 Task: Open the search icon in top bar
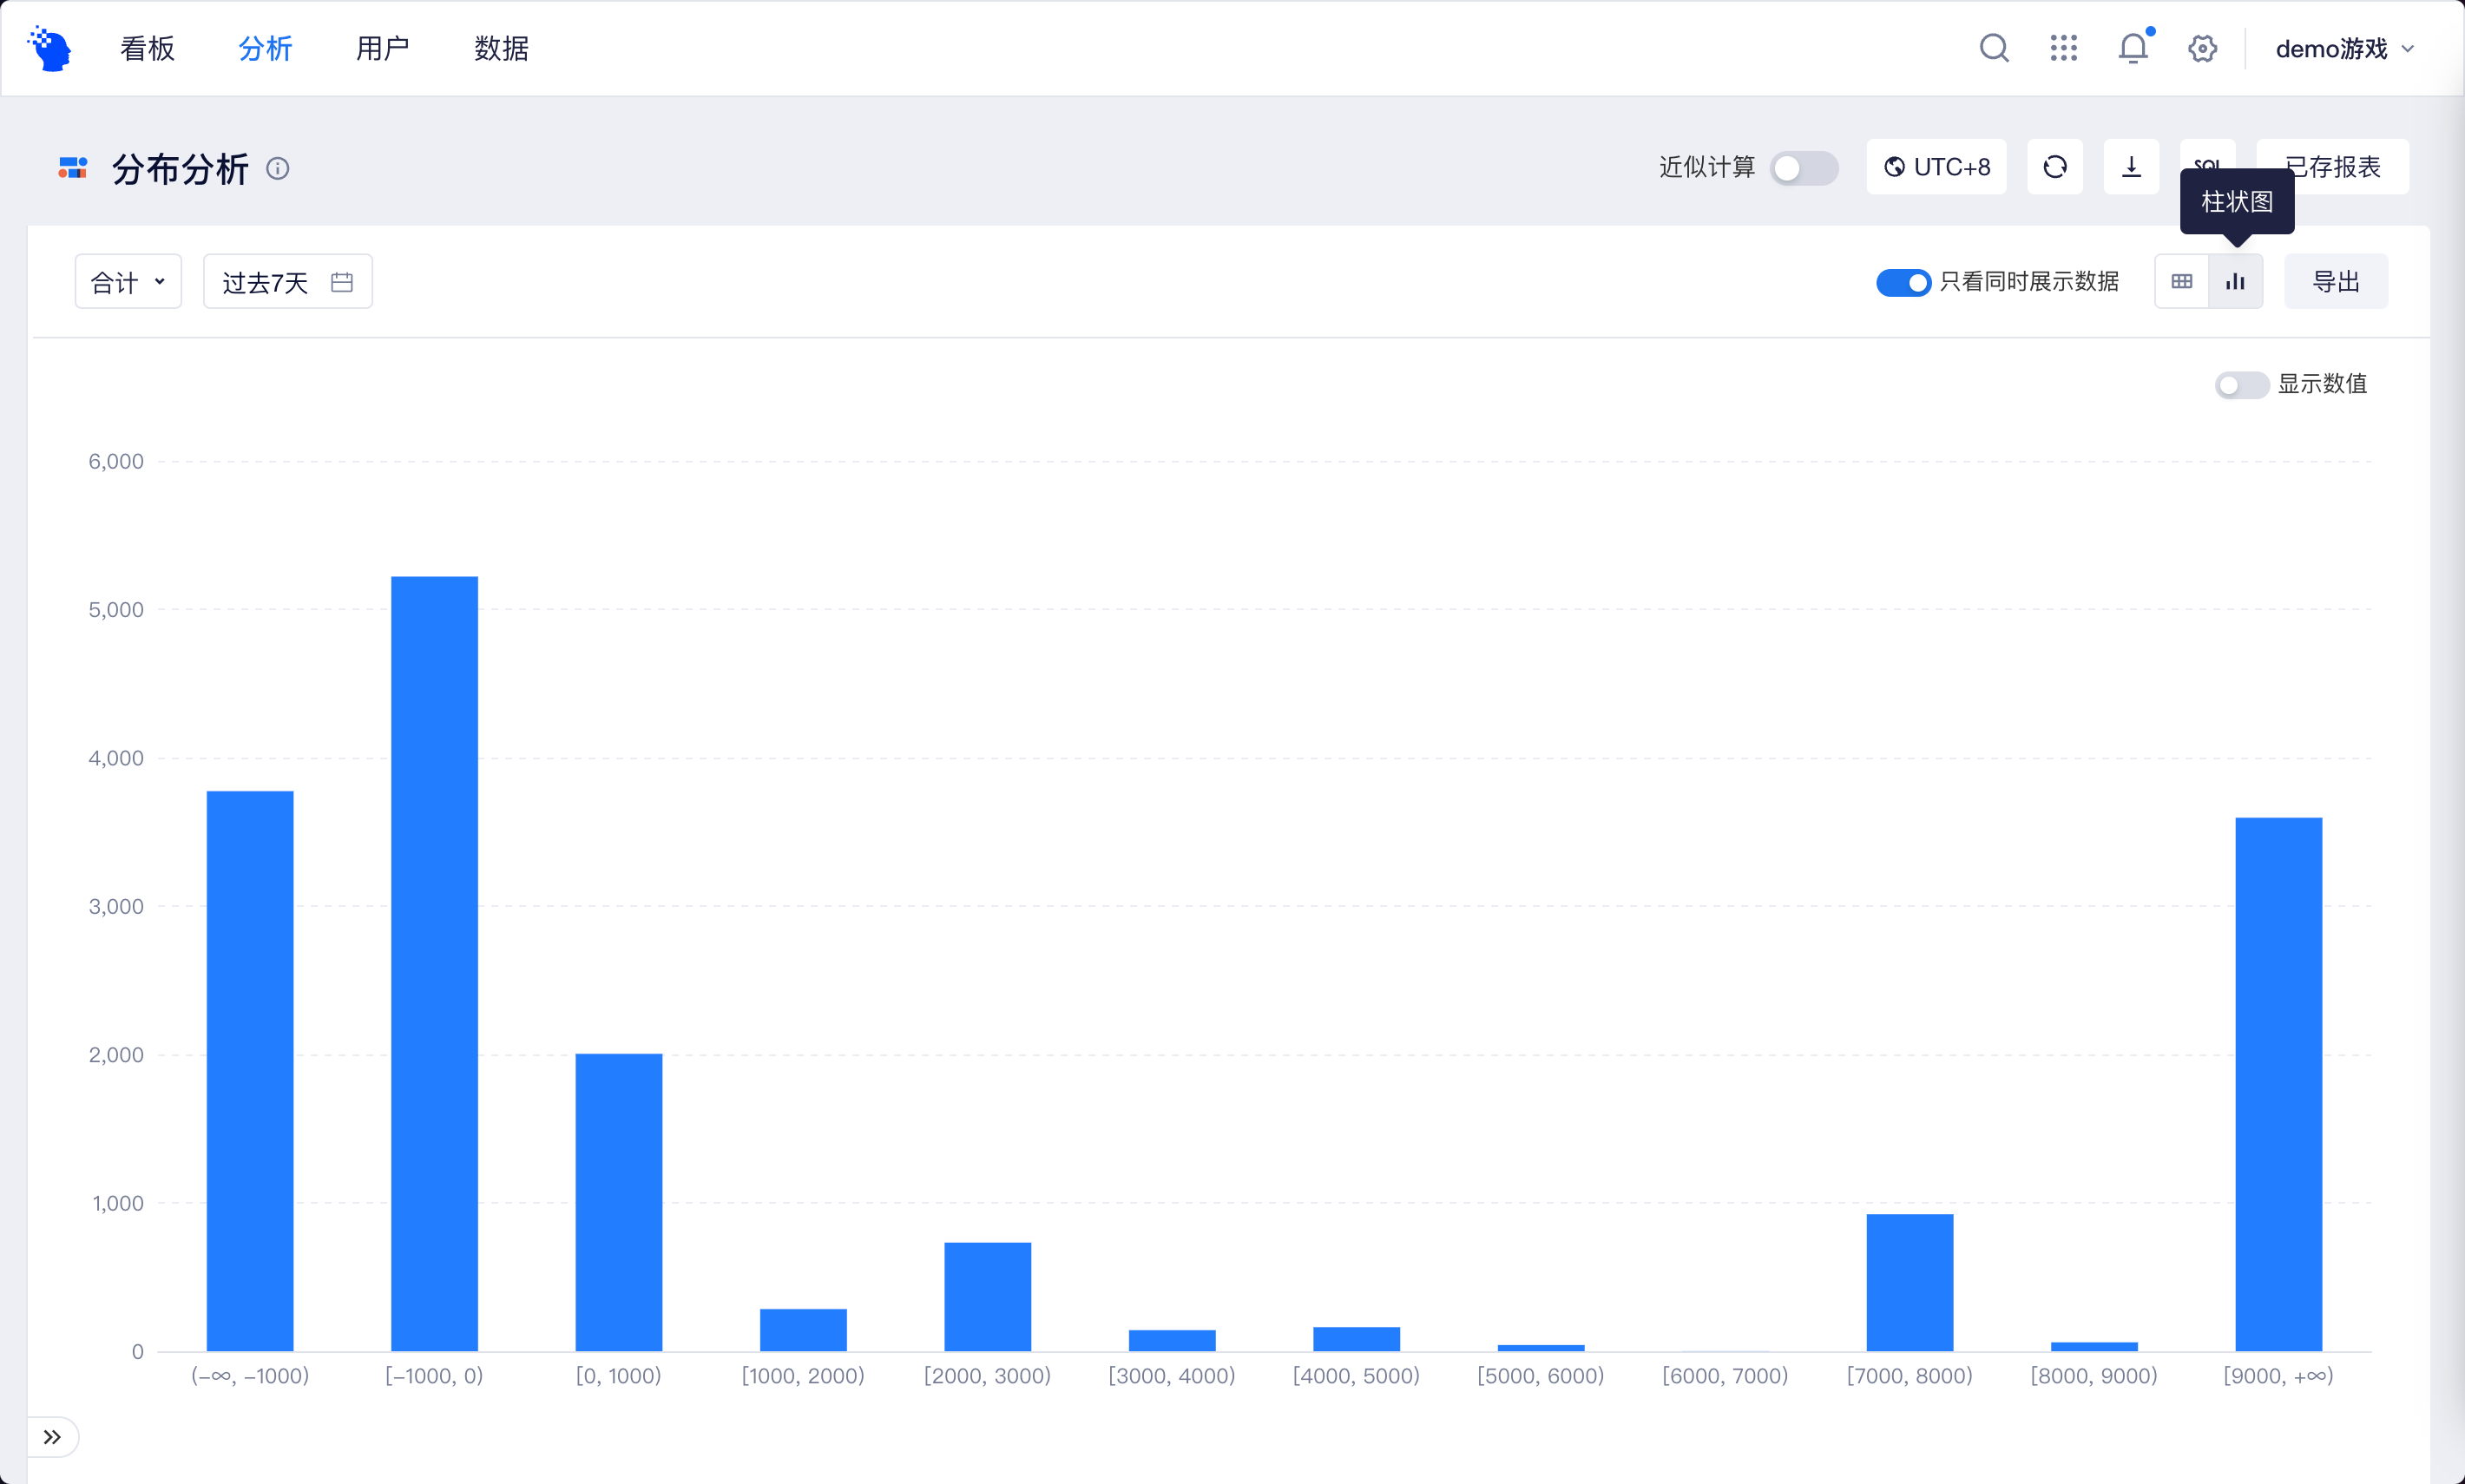click(x=1993, y=47)
